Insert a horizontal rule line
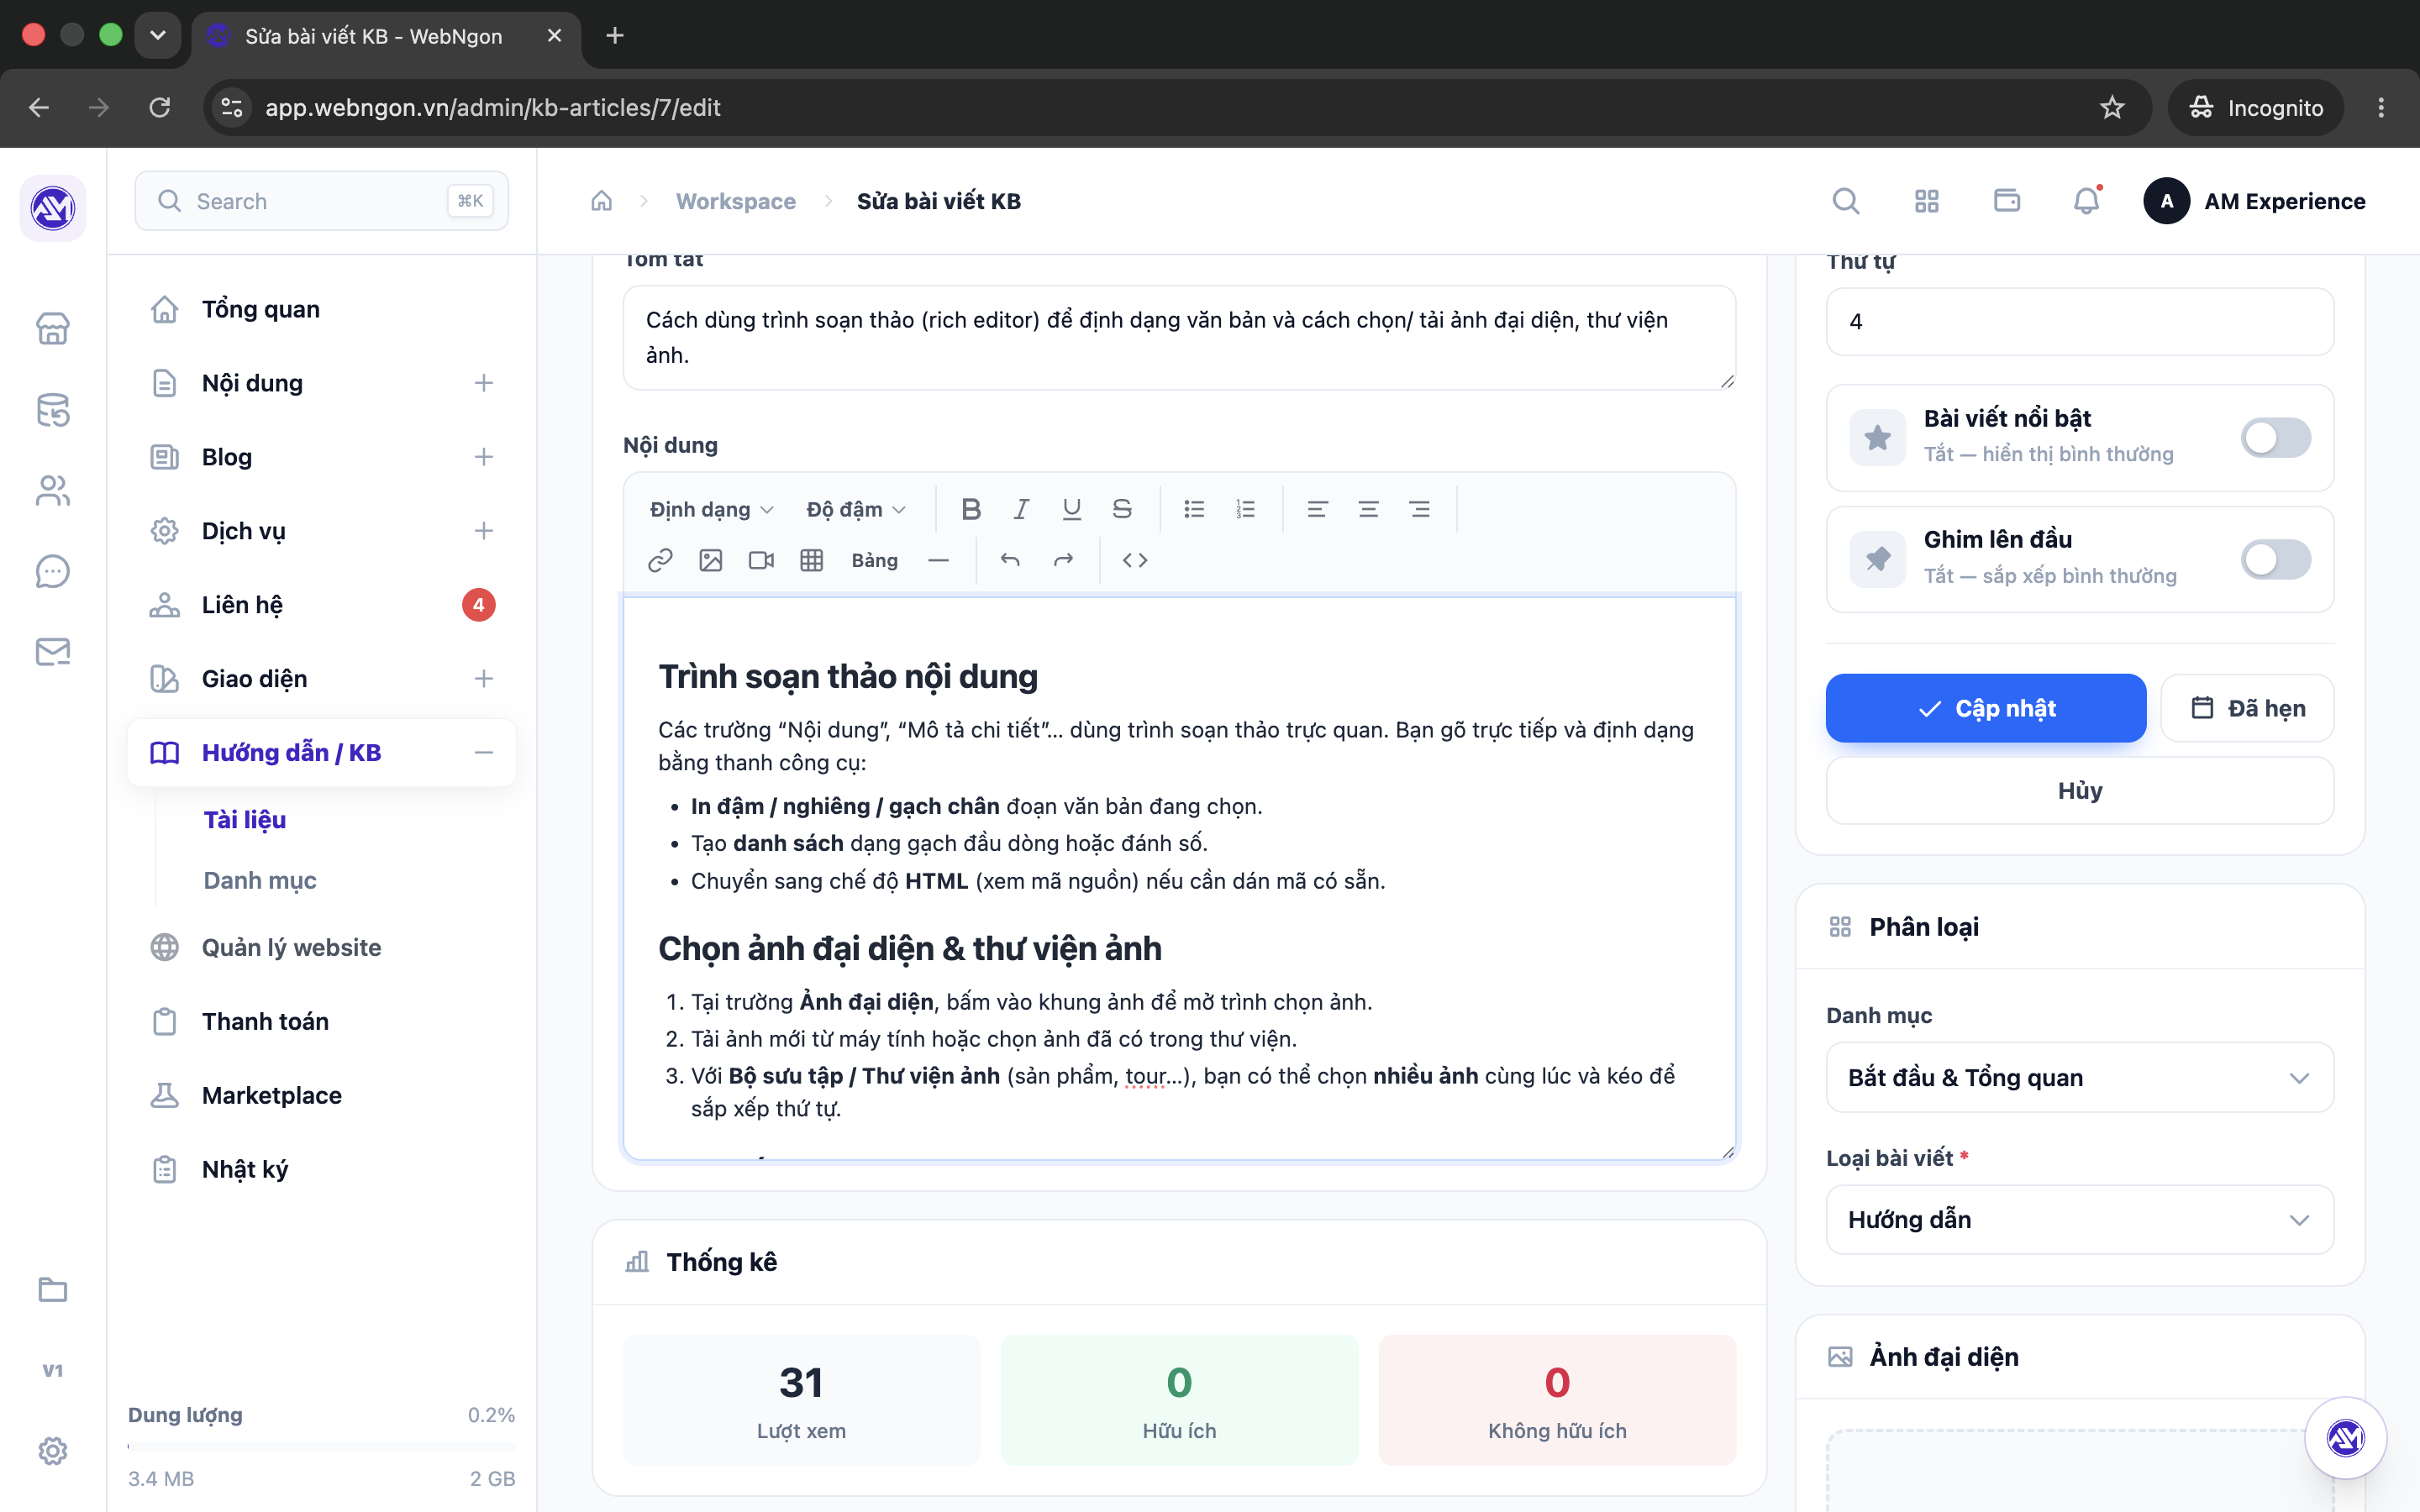Image resolution: width=2420 pixels, height=1512 pixels. point(938,560)
